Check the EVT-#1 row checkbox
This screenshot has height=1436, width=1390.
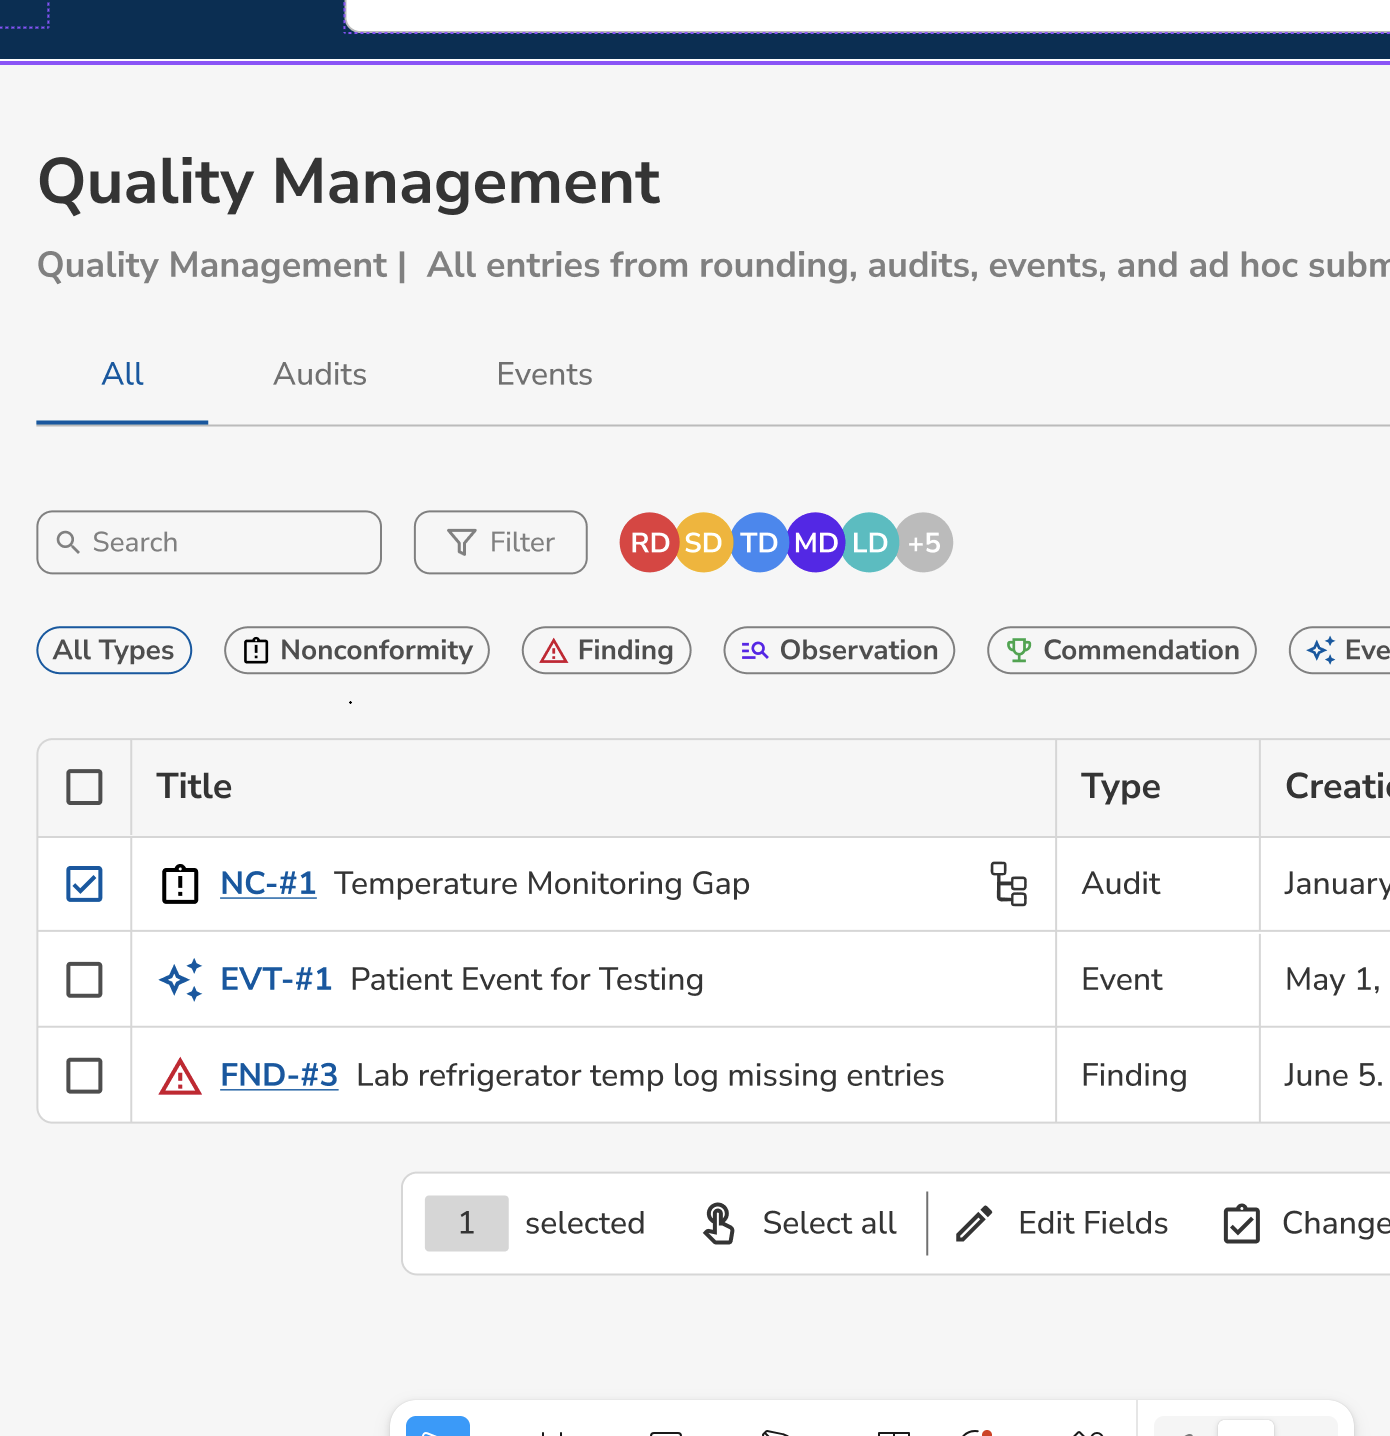[x=84, y=980]
